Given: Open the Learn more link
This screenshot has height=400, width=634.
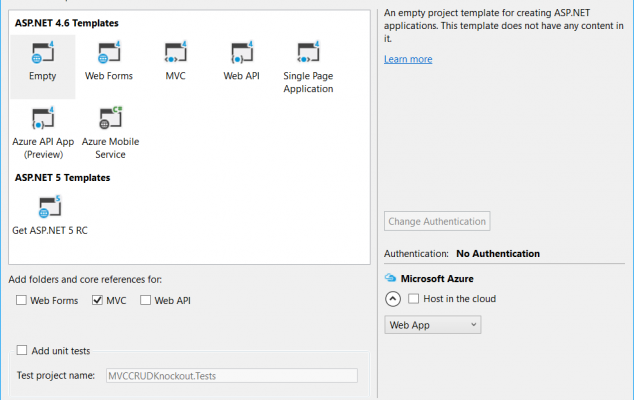Looking at the screenshot, I should 408,59.
